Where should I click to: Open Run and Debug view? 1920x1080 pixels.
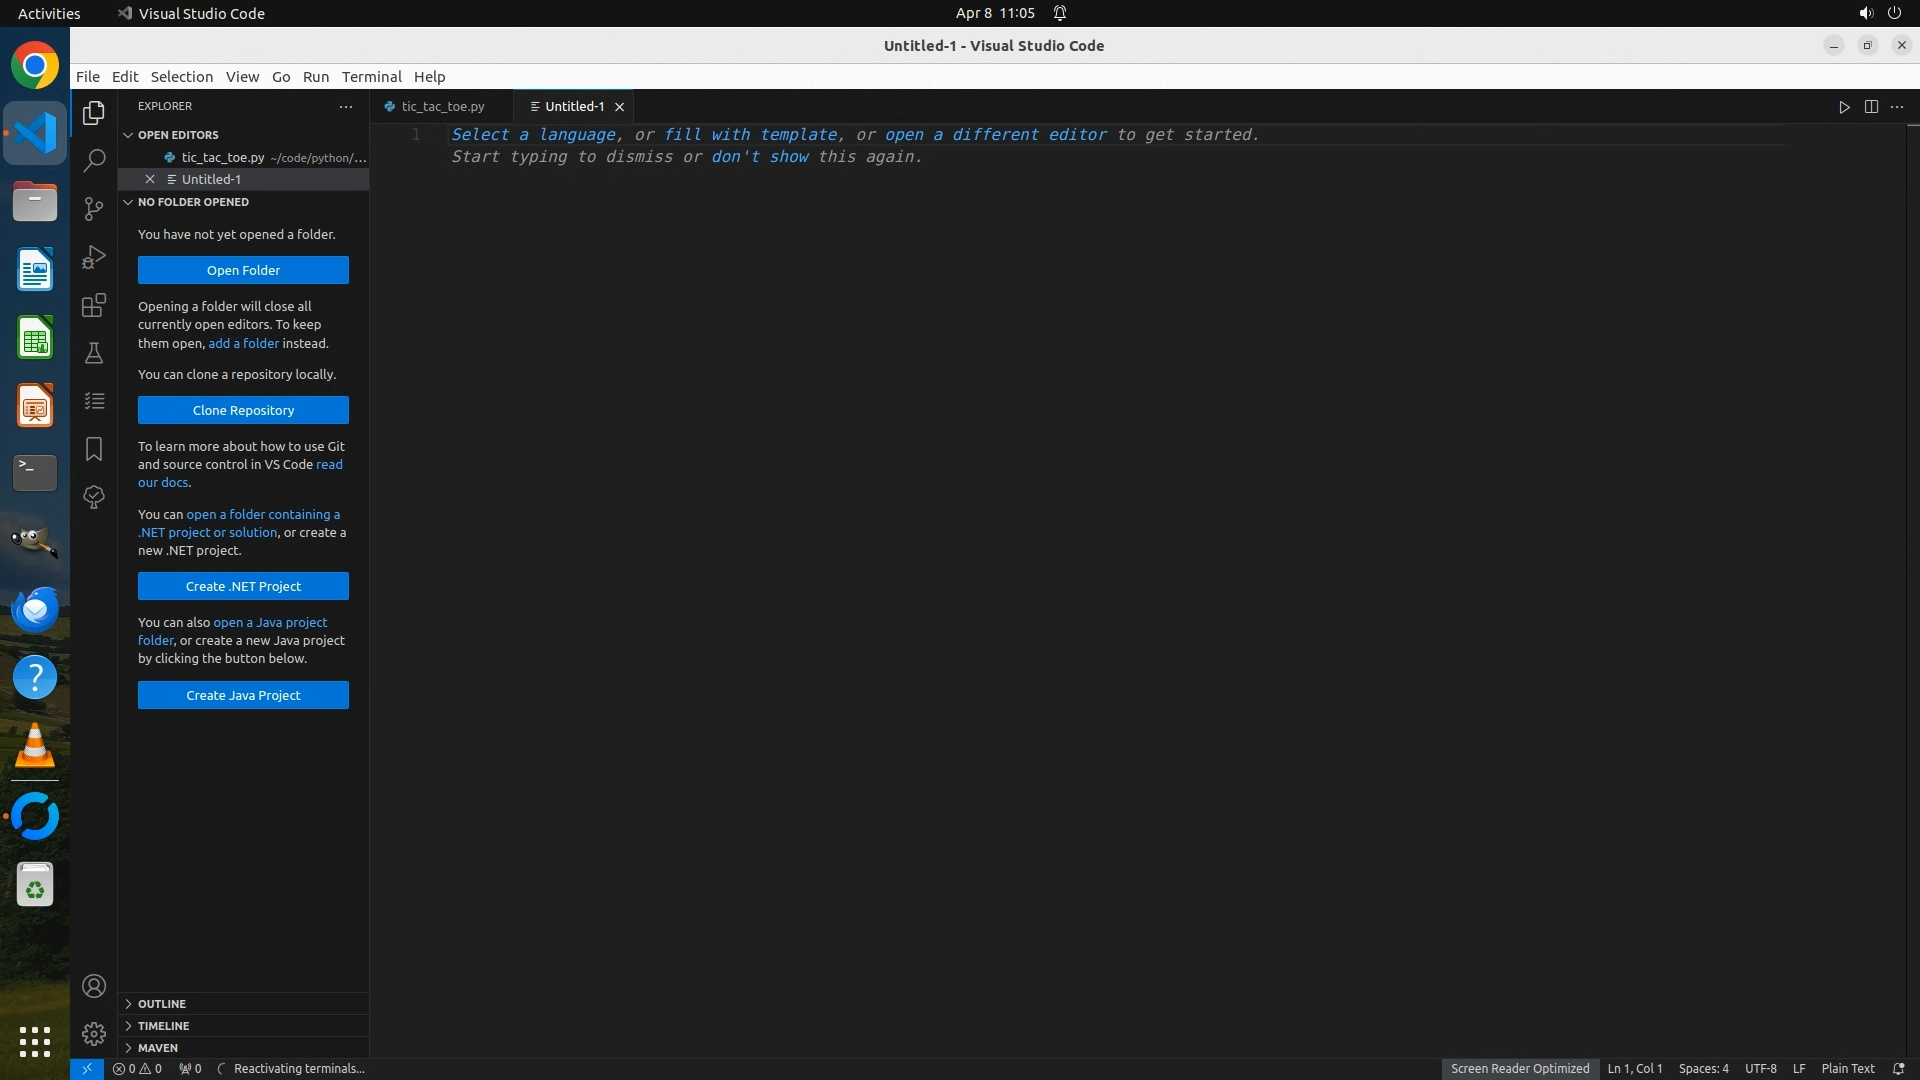click(94, 257)
